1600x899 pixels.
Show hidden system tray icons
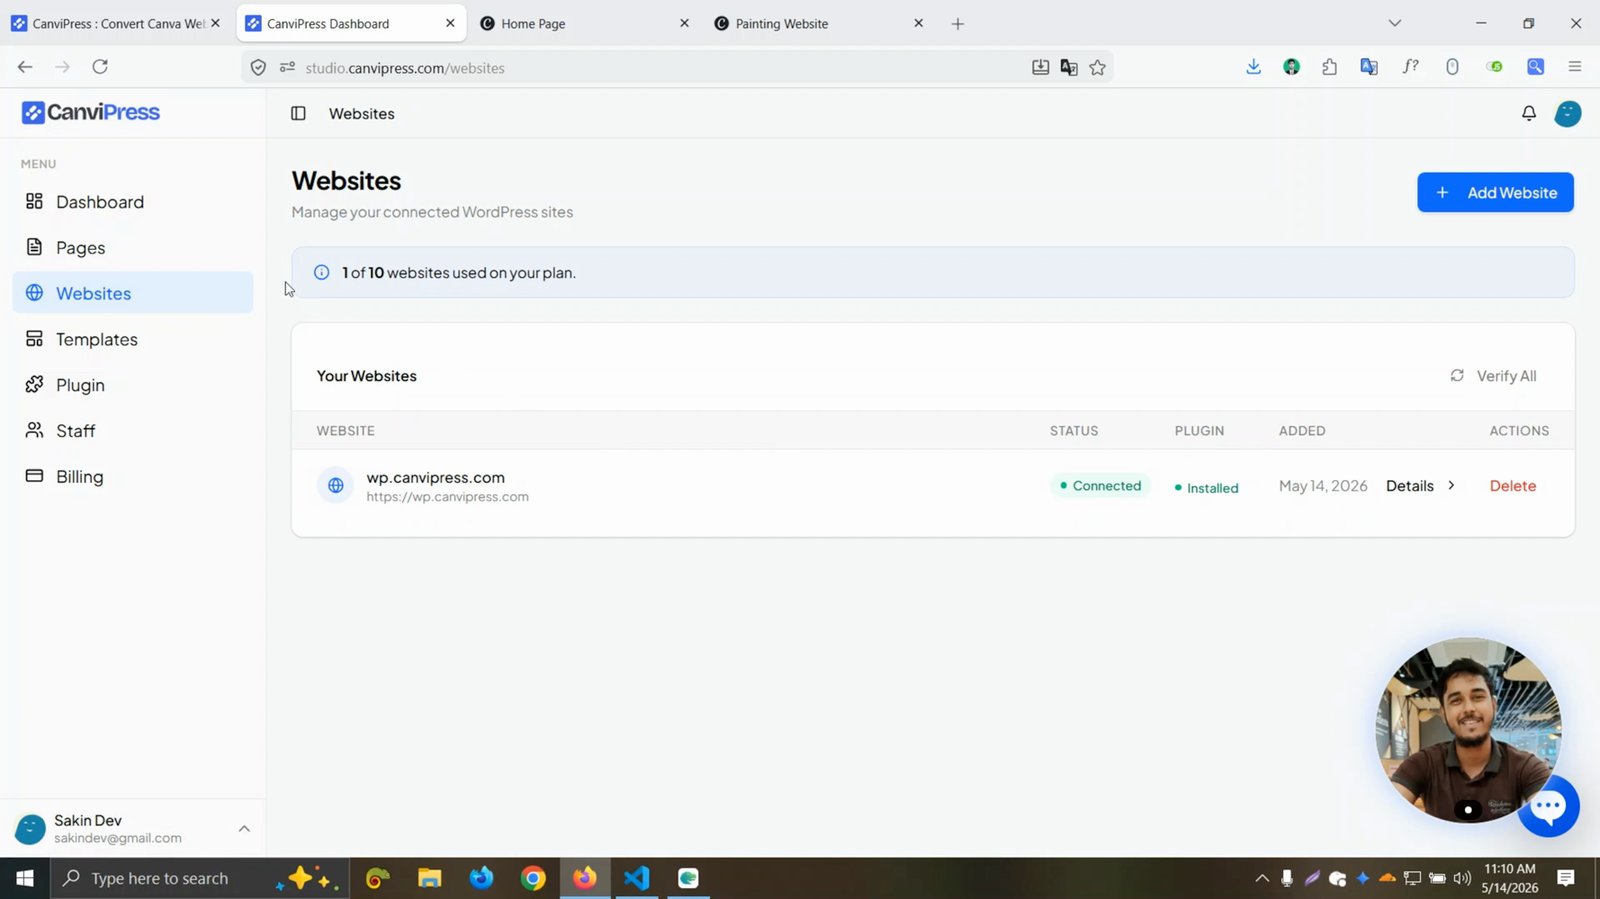(x=1262, y=878)
